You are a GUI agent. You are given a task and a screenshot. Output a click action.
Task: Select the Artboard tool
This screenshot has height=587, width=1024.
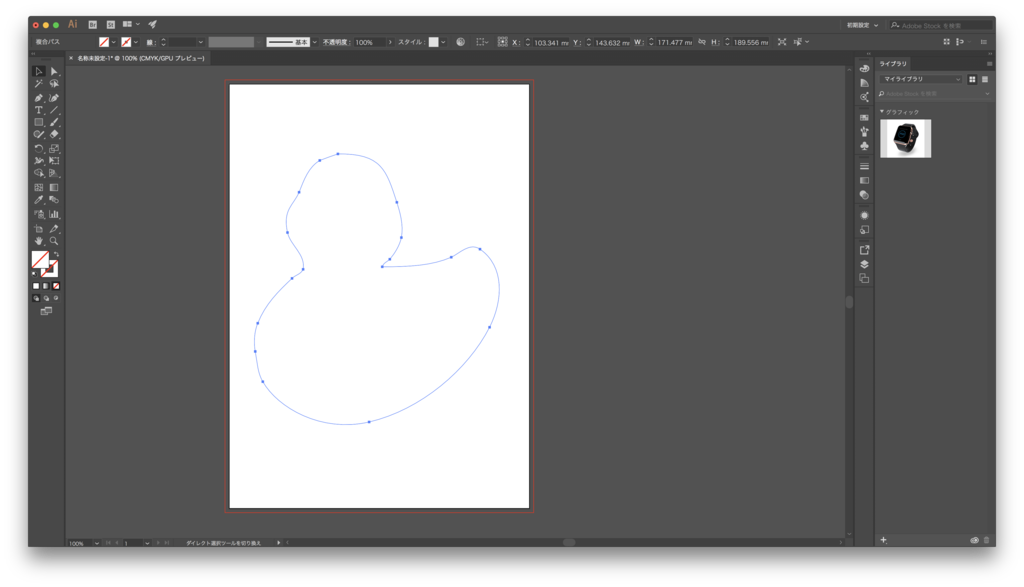39,229
